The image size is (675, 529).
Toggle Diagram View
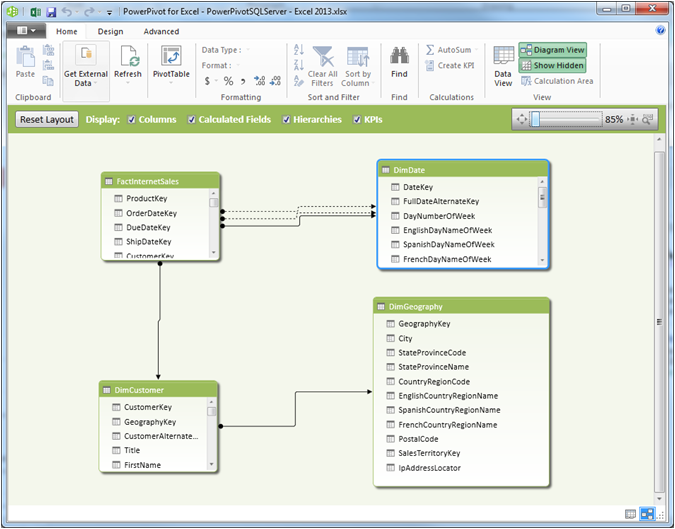(553, 50)
